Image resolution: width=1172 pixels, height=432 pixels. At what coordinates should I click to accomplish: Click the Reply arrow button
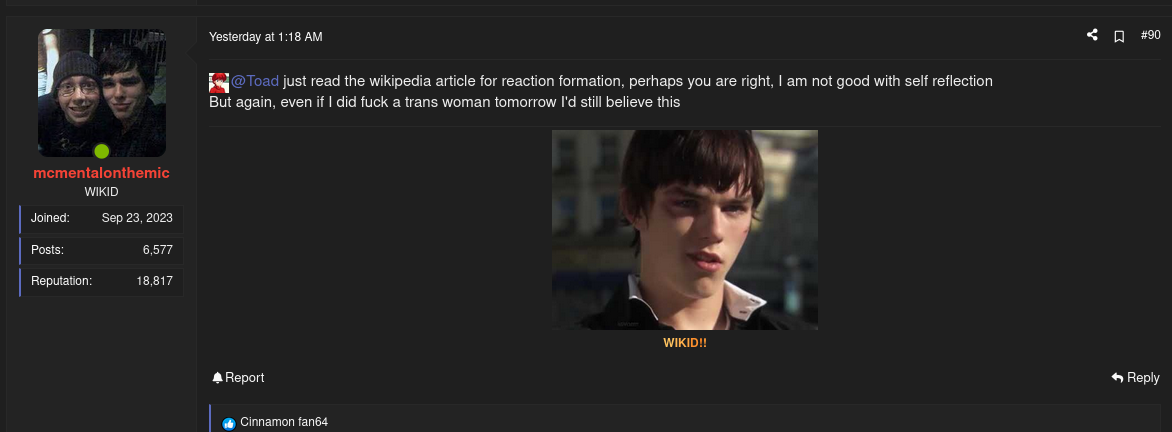click(x=1135, y=377)
